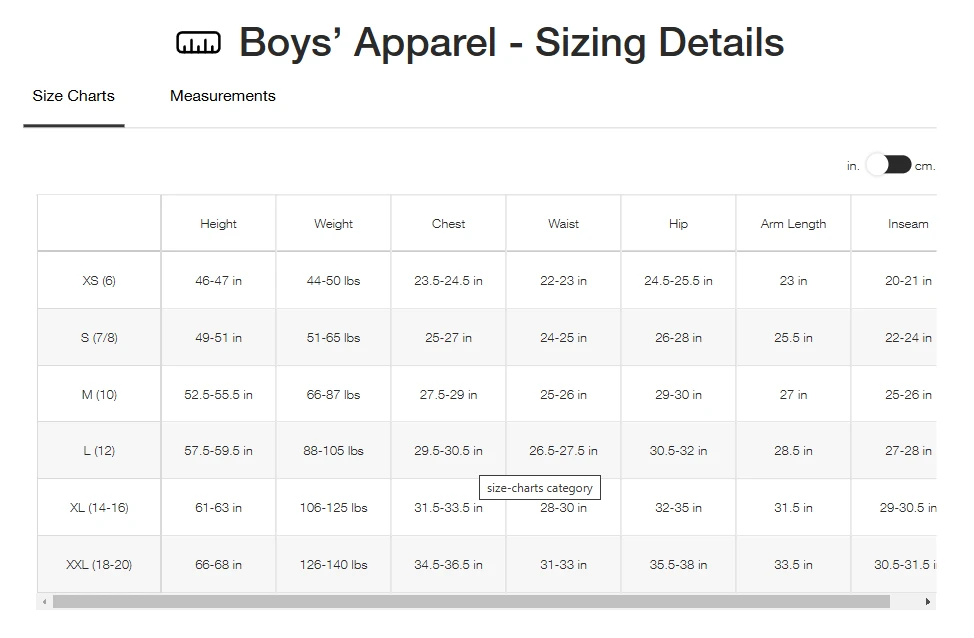The height and width of the screenshot is (638, 974).
Task: Click the horizontal scrollbar left arrow
Action: click(43, 602)
